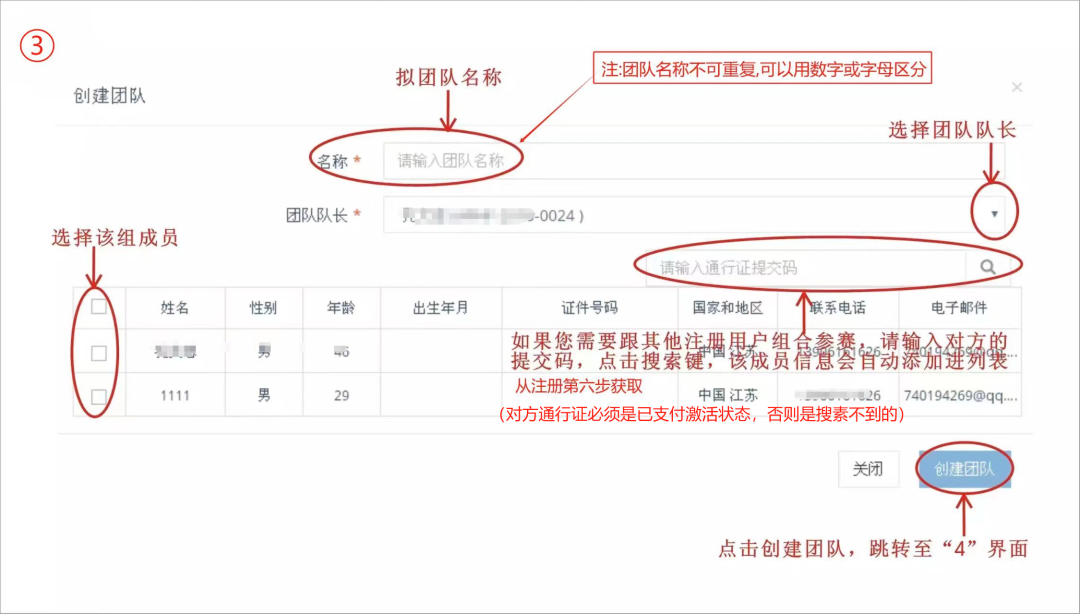Screen dimensions: 1080x614
Task: Check the first member row checkbox
Action: [x=99, y=353]
